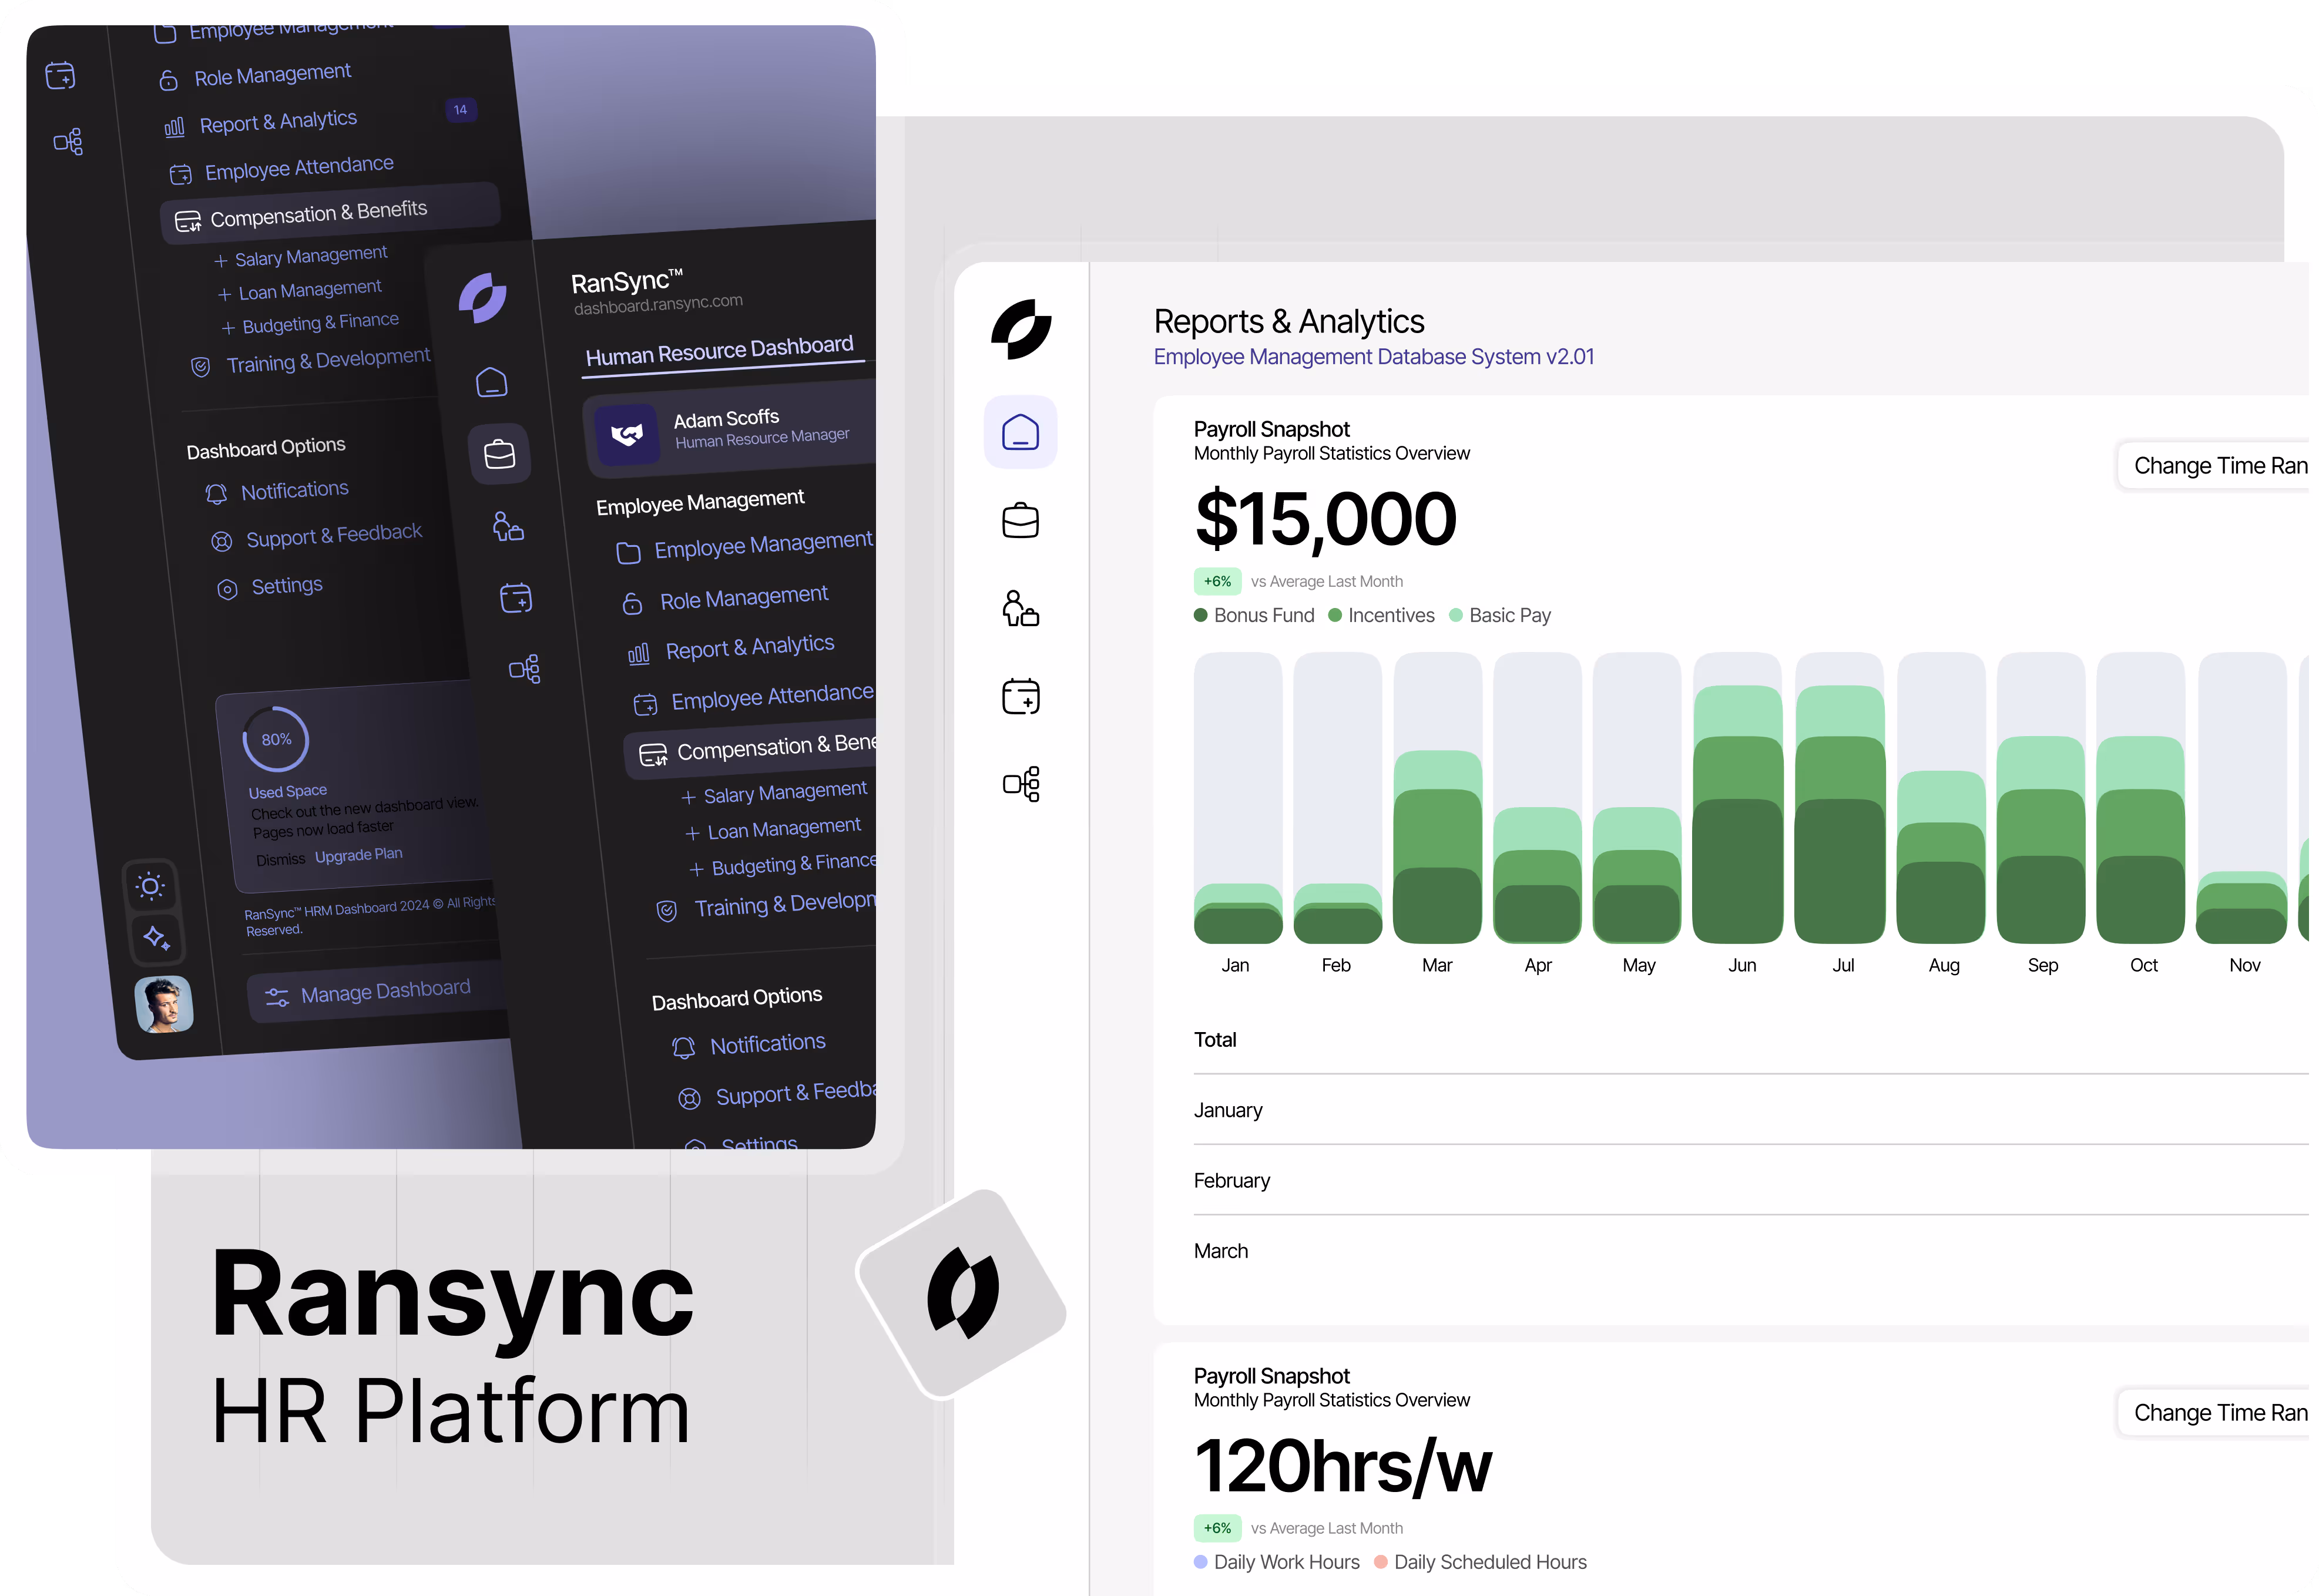
Task: Expand Salary Management in the front RanSync sidebar
Action: pos(773,793)
